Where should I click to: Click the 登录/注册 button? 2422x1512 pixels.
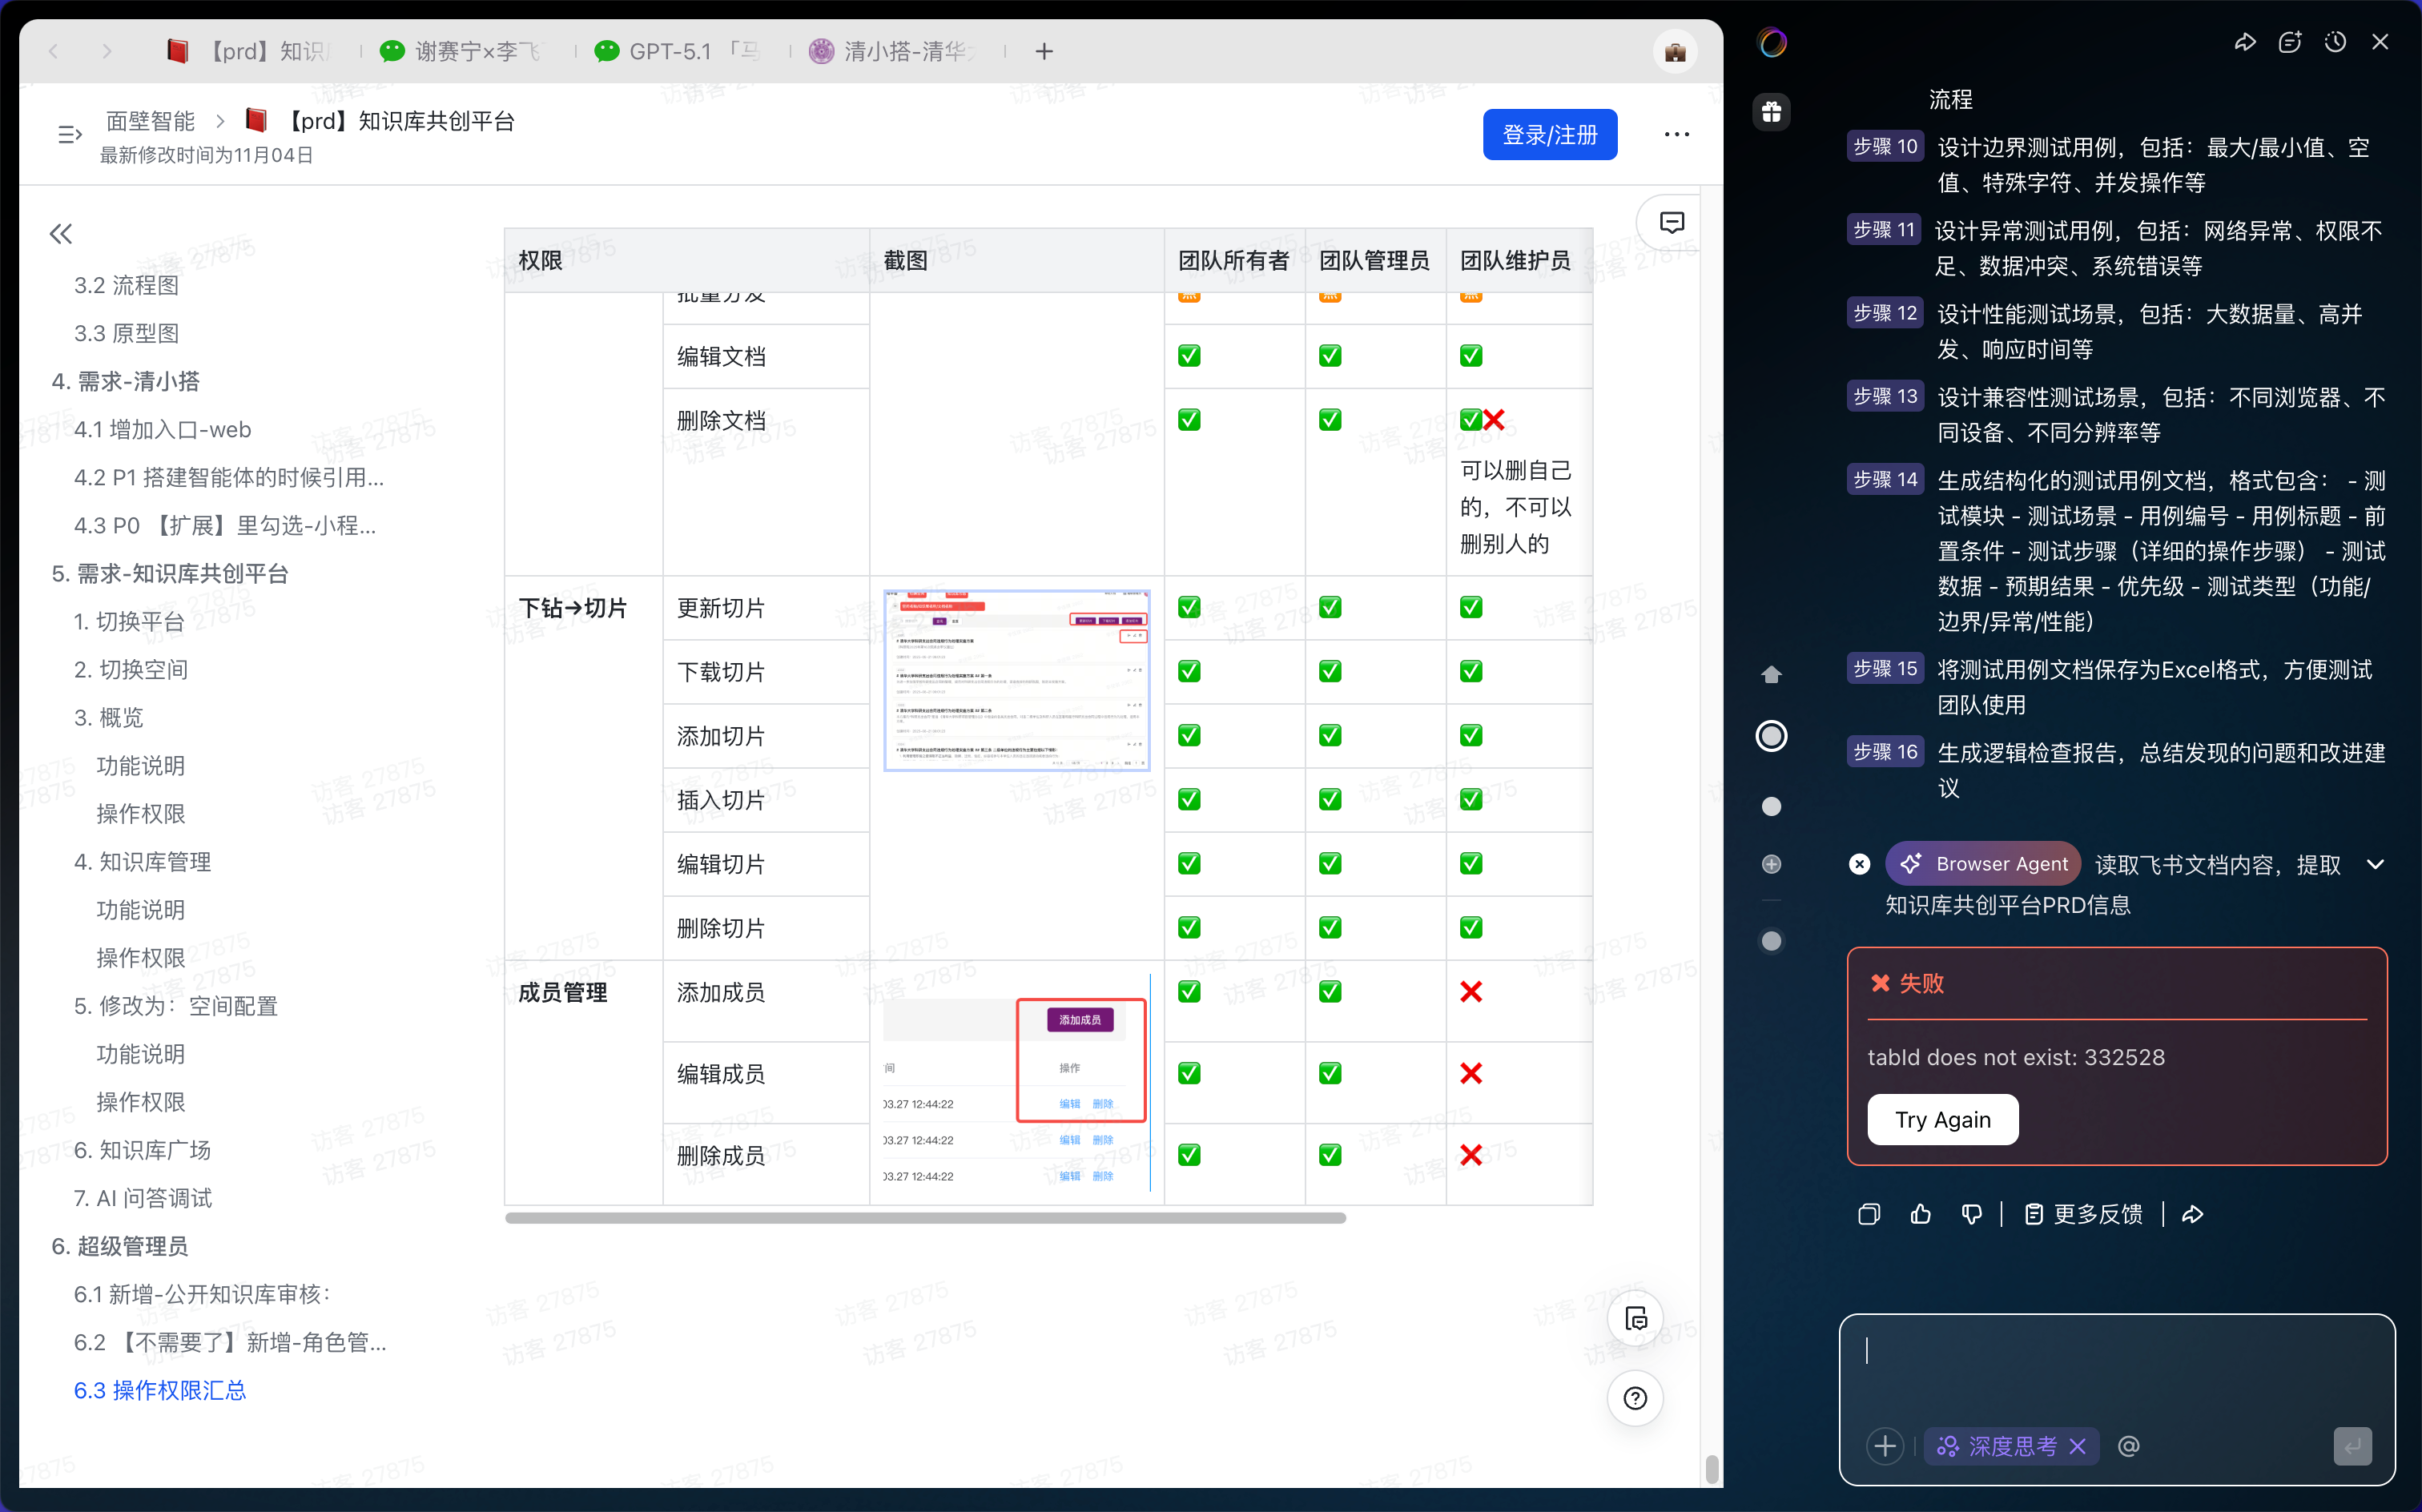tap(1550, 134)
